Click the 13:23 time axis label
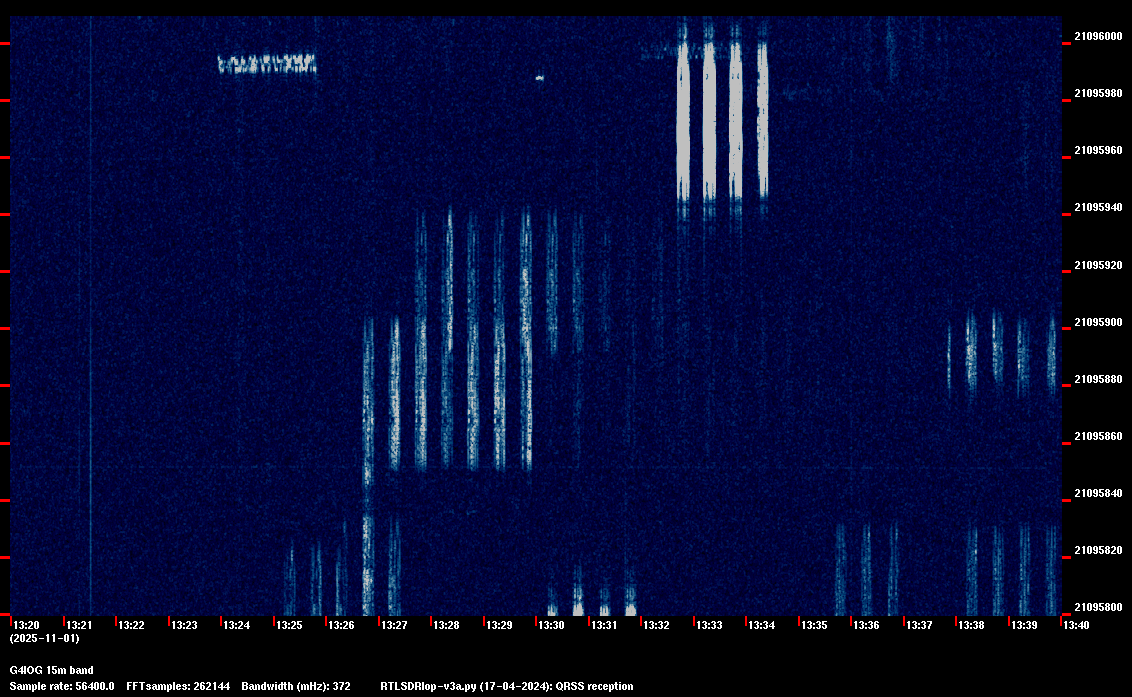This screenshot has width=1132, height=697. (184, 625)
